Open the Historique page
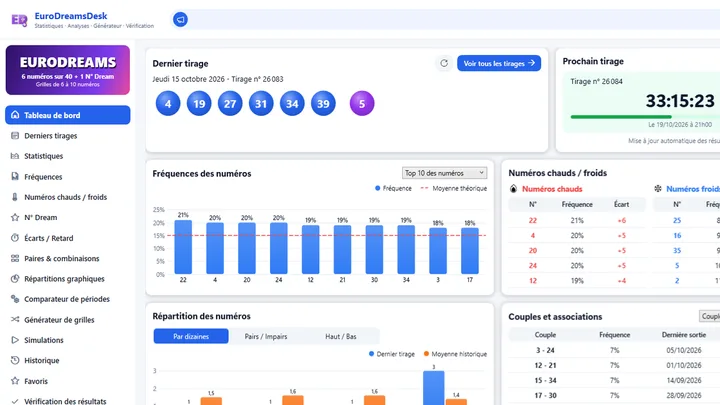This screenshot has height=405, width=720. click(68, 360)
